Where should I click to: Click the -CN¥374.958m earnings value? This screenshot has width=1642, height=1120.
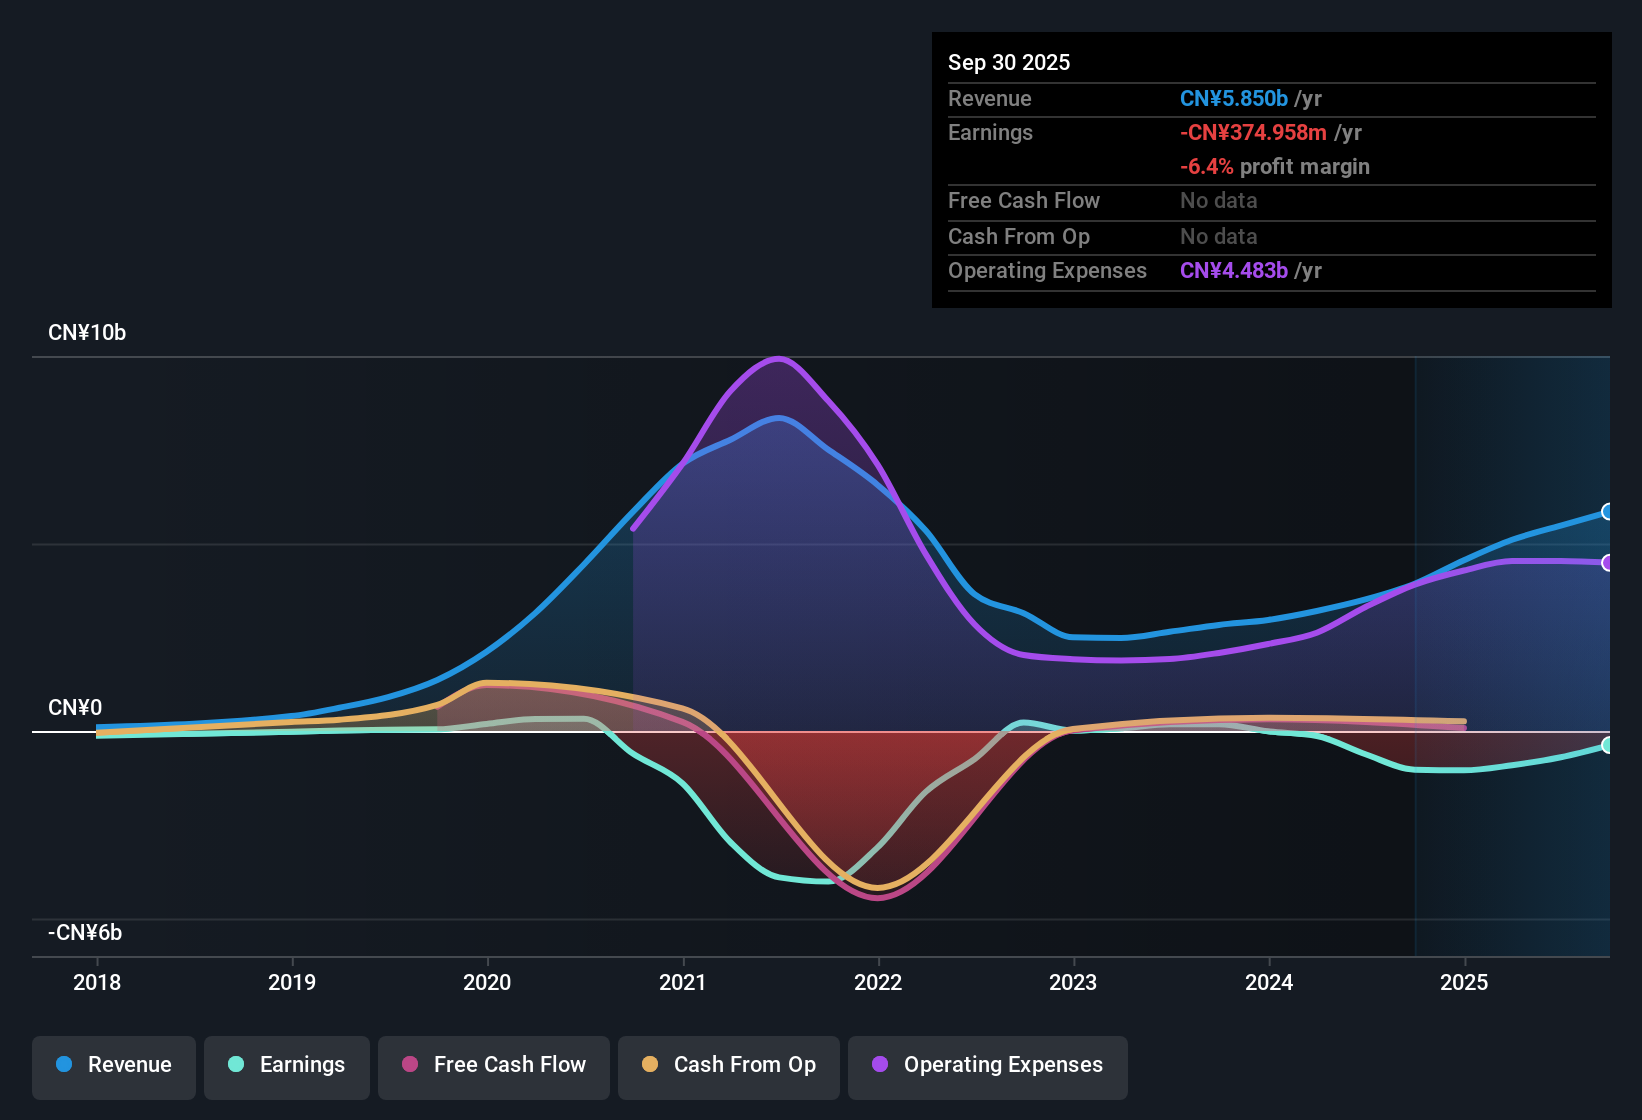pyautogui.click(x=1254, y=132)
